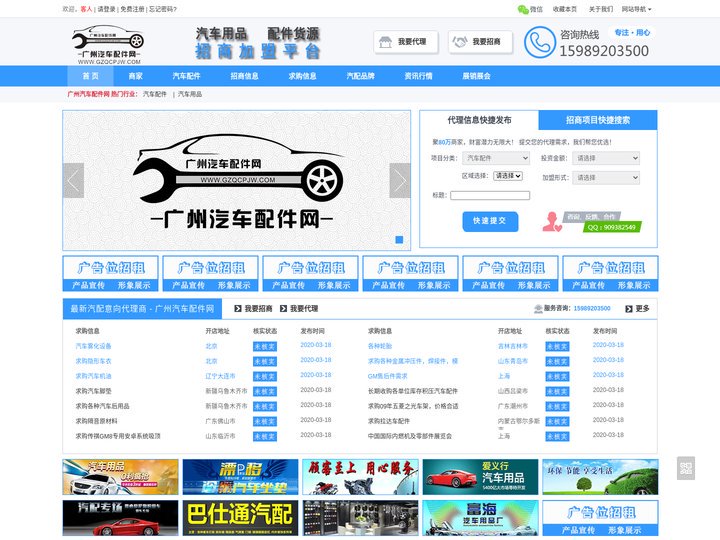
Task: Open 首页 in the navigation bar
Action: click(x=90, y=76)
